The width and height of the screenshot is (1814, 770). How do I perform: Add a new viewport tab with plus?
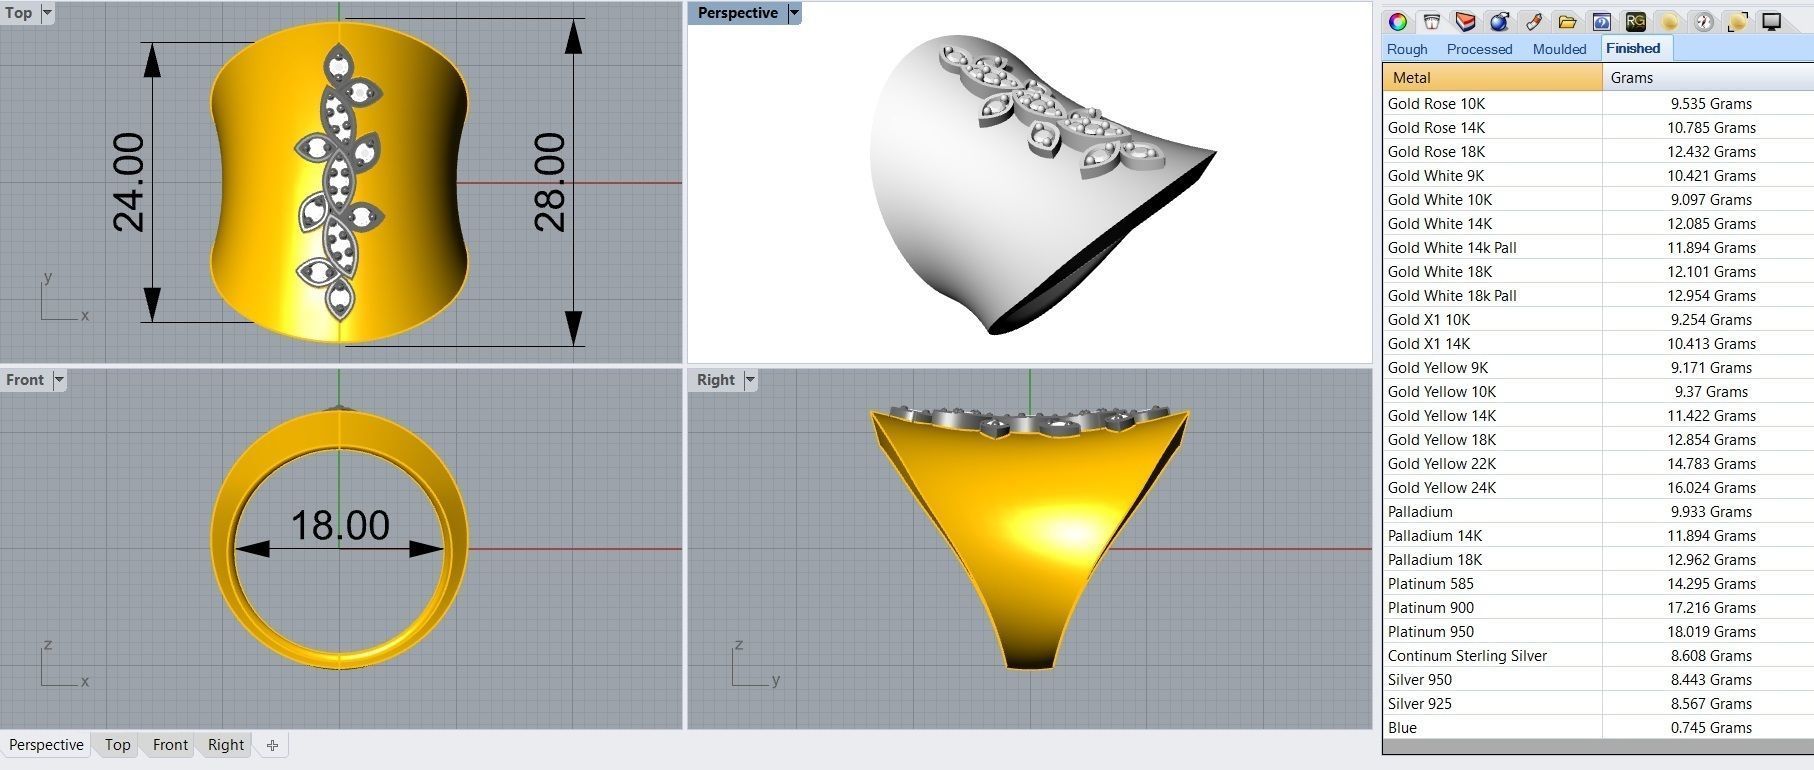tap(272, 745)
